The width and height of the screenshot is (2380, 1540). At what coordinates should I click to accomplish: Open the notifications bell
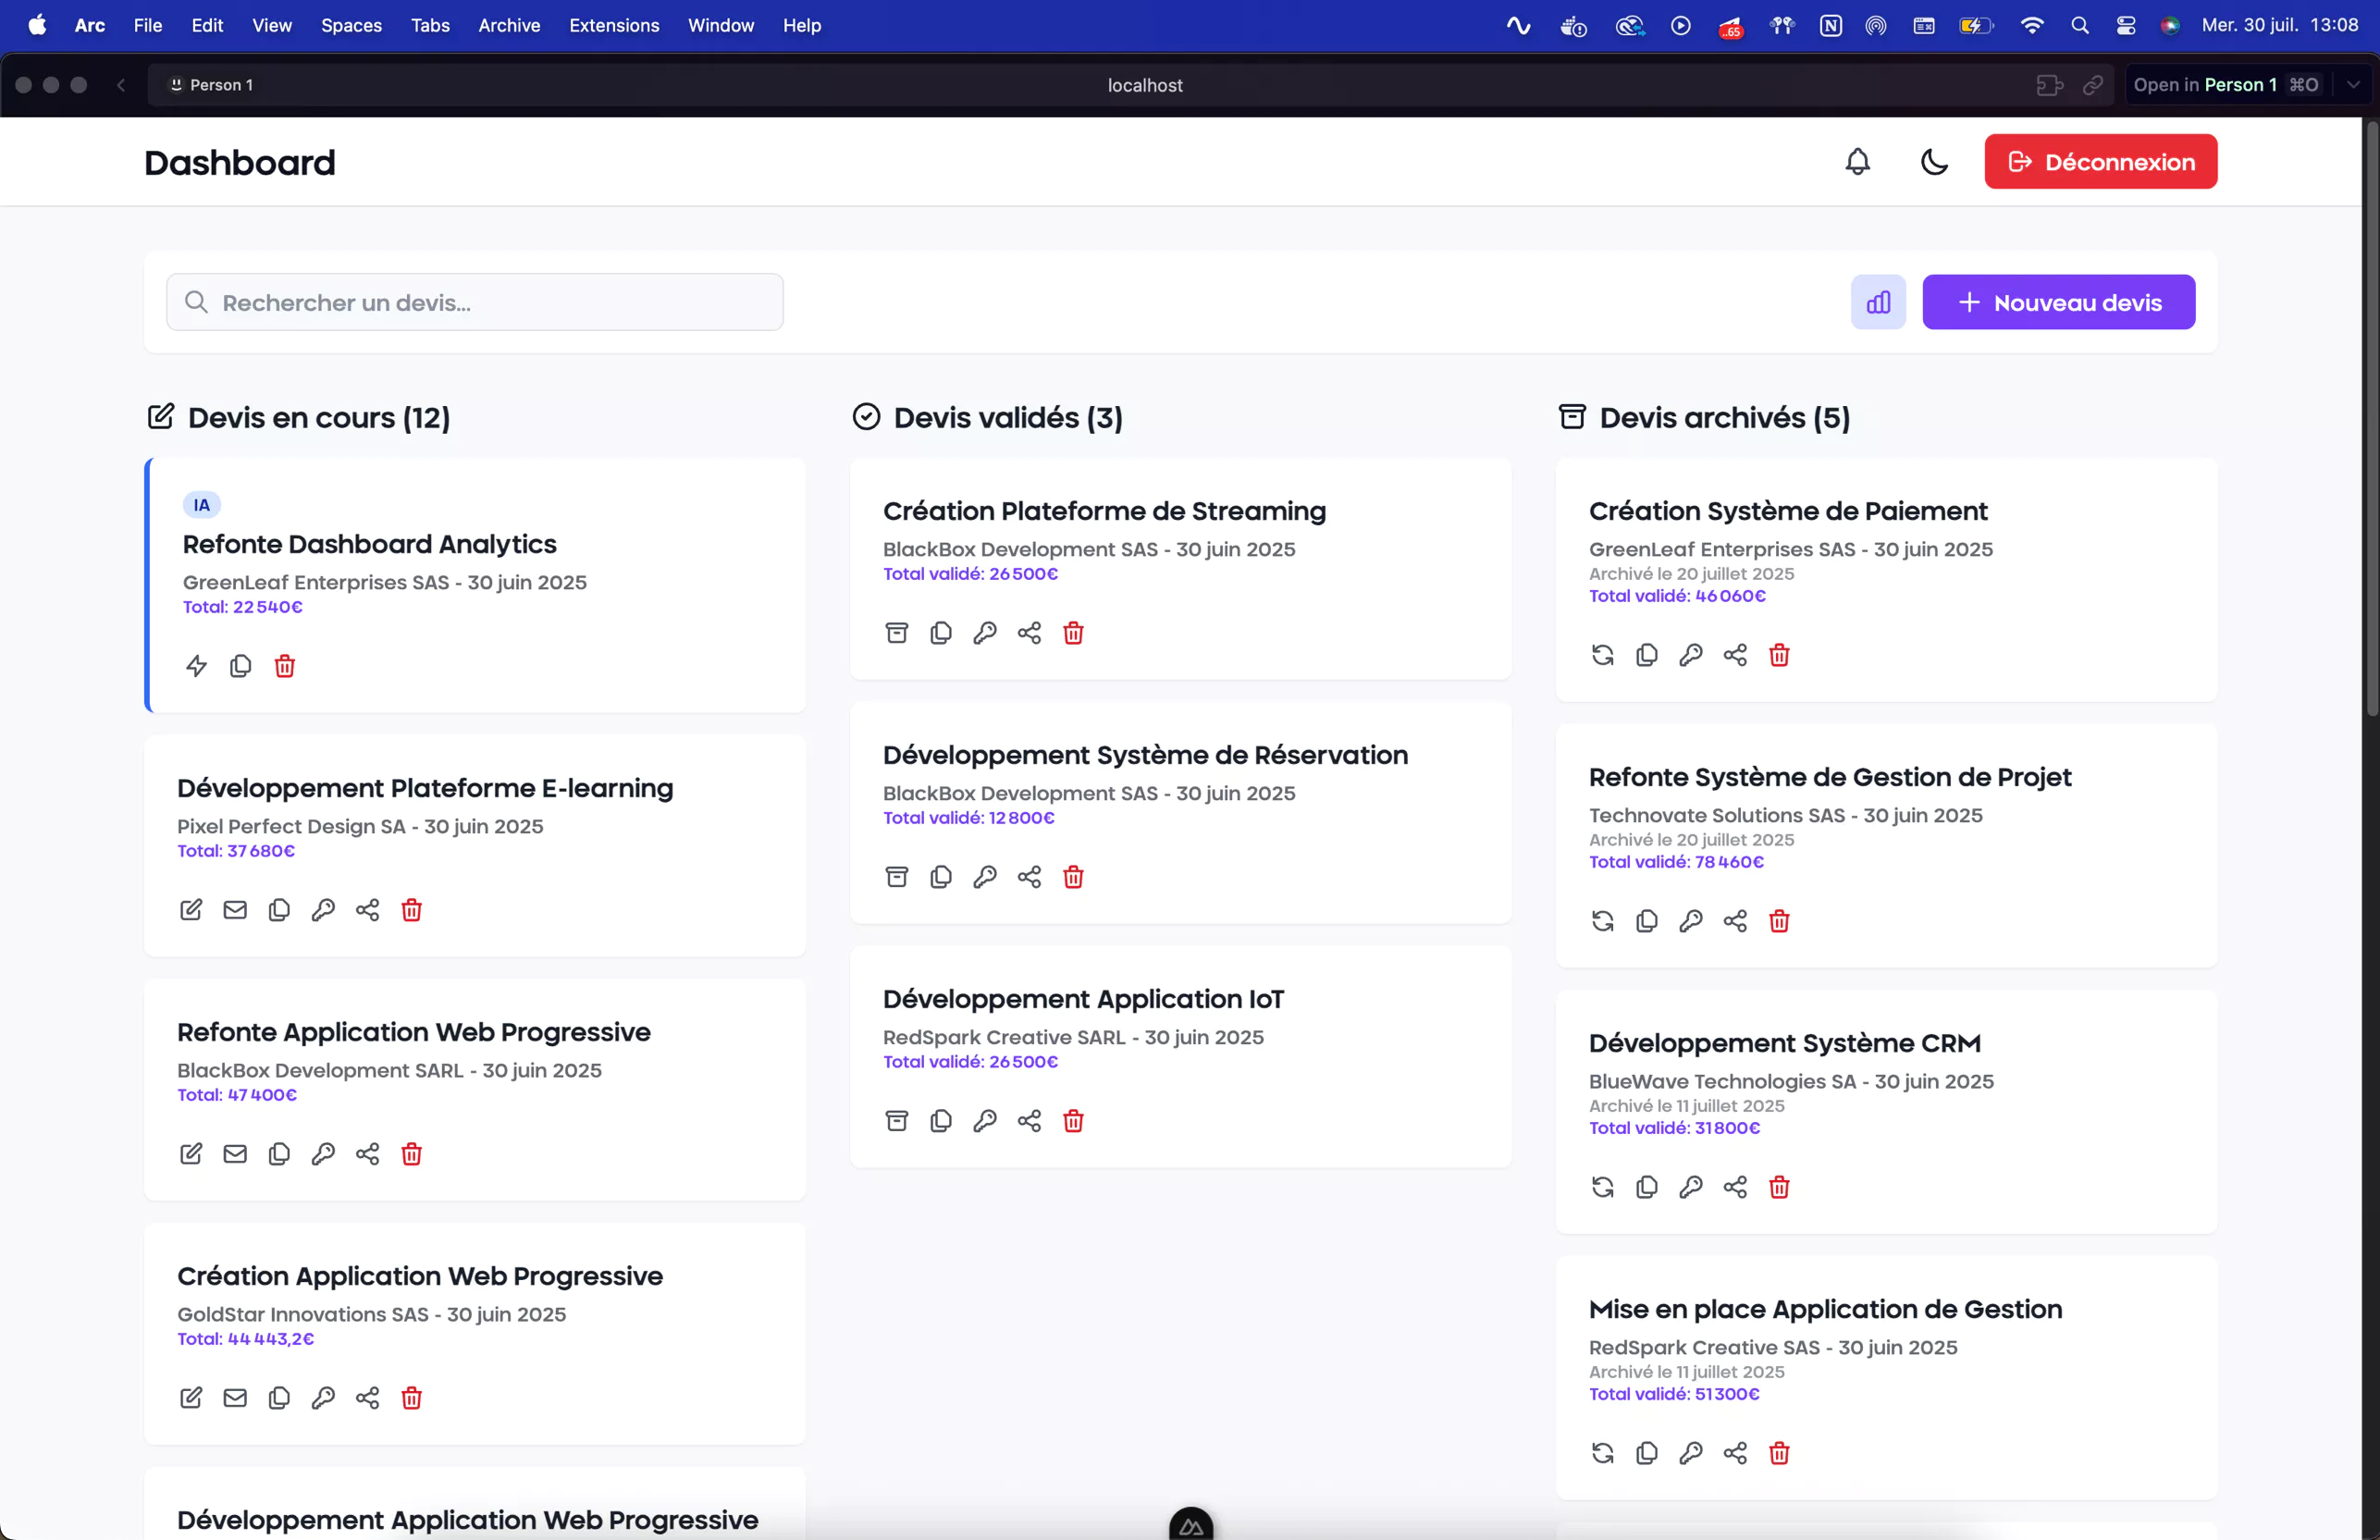click(x=1857, y=162)
